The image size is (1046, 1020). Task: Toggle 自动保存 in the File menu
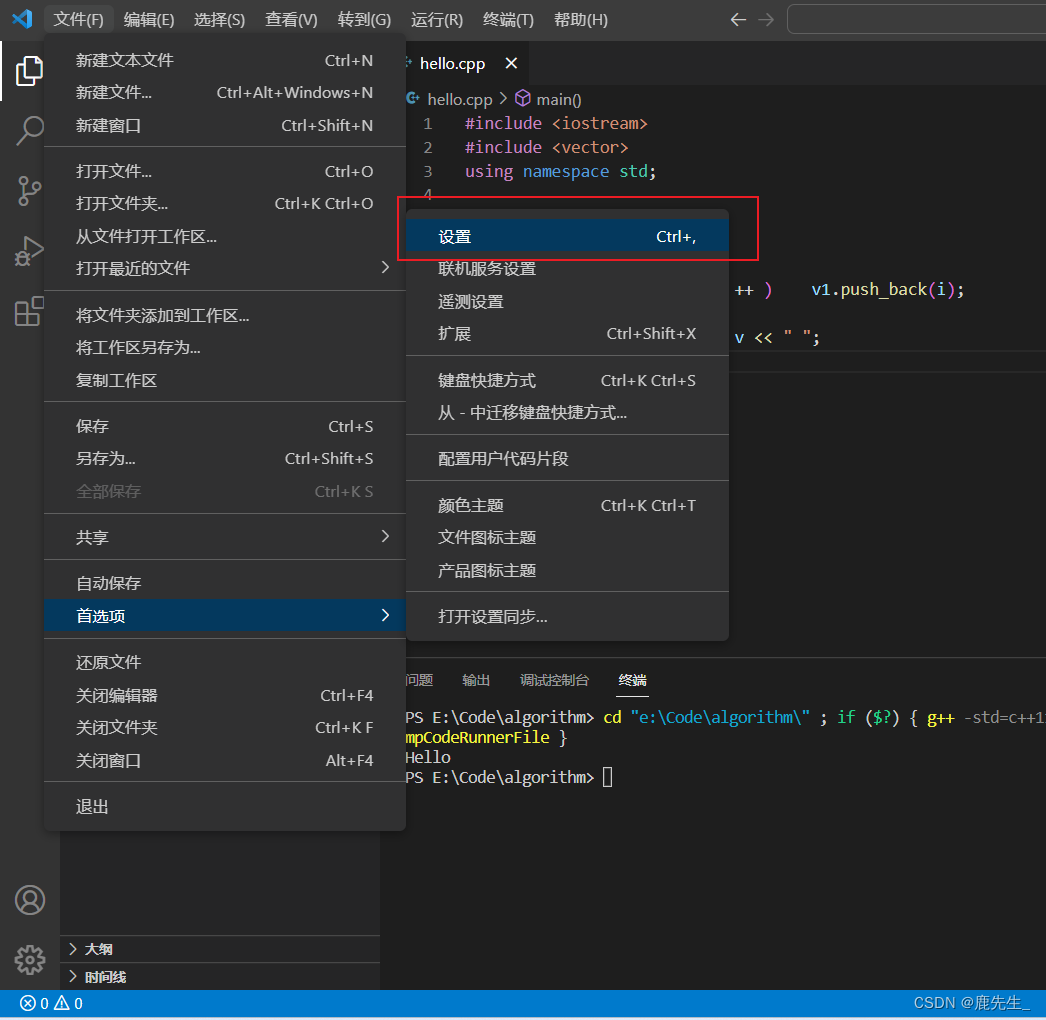tap(109, 583)
